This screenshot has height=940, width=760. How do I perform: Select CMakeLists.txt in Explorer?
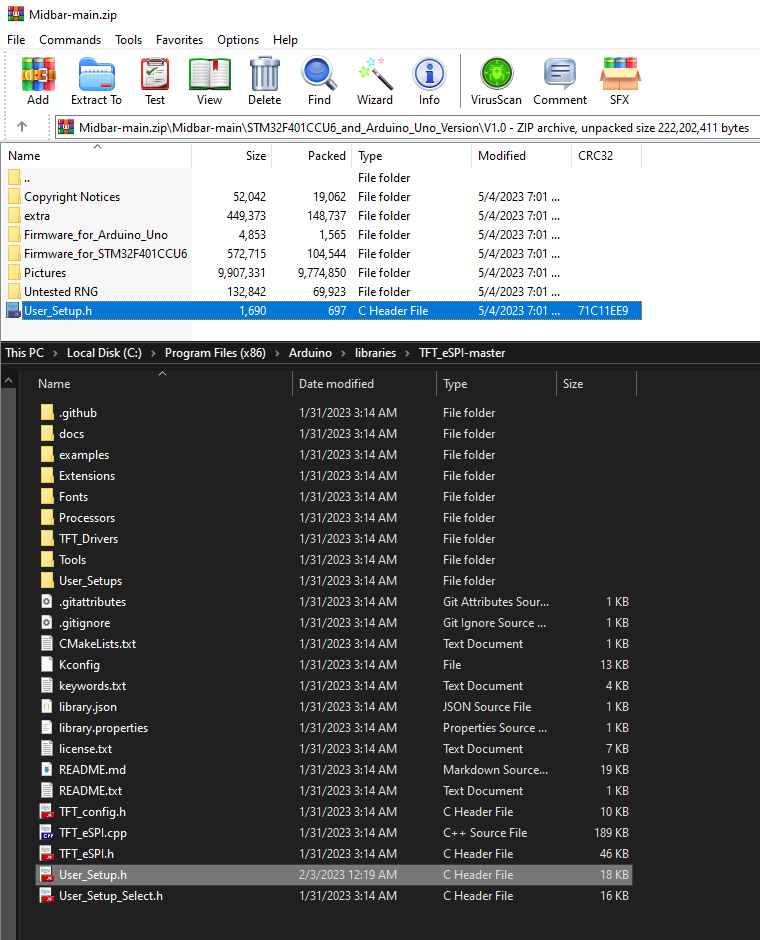pos(97,644)
